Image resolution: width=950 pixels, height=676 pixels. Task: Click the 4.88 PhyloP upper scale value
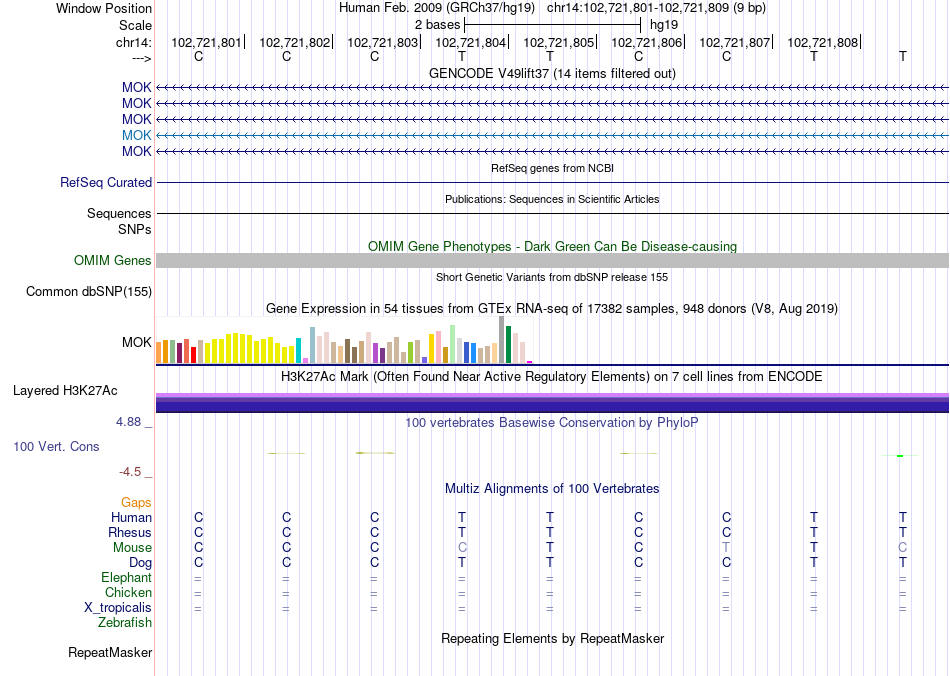(x=128, y=422)
